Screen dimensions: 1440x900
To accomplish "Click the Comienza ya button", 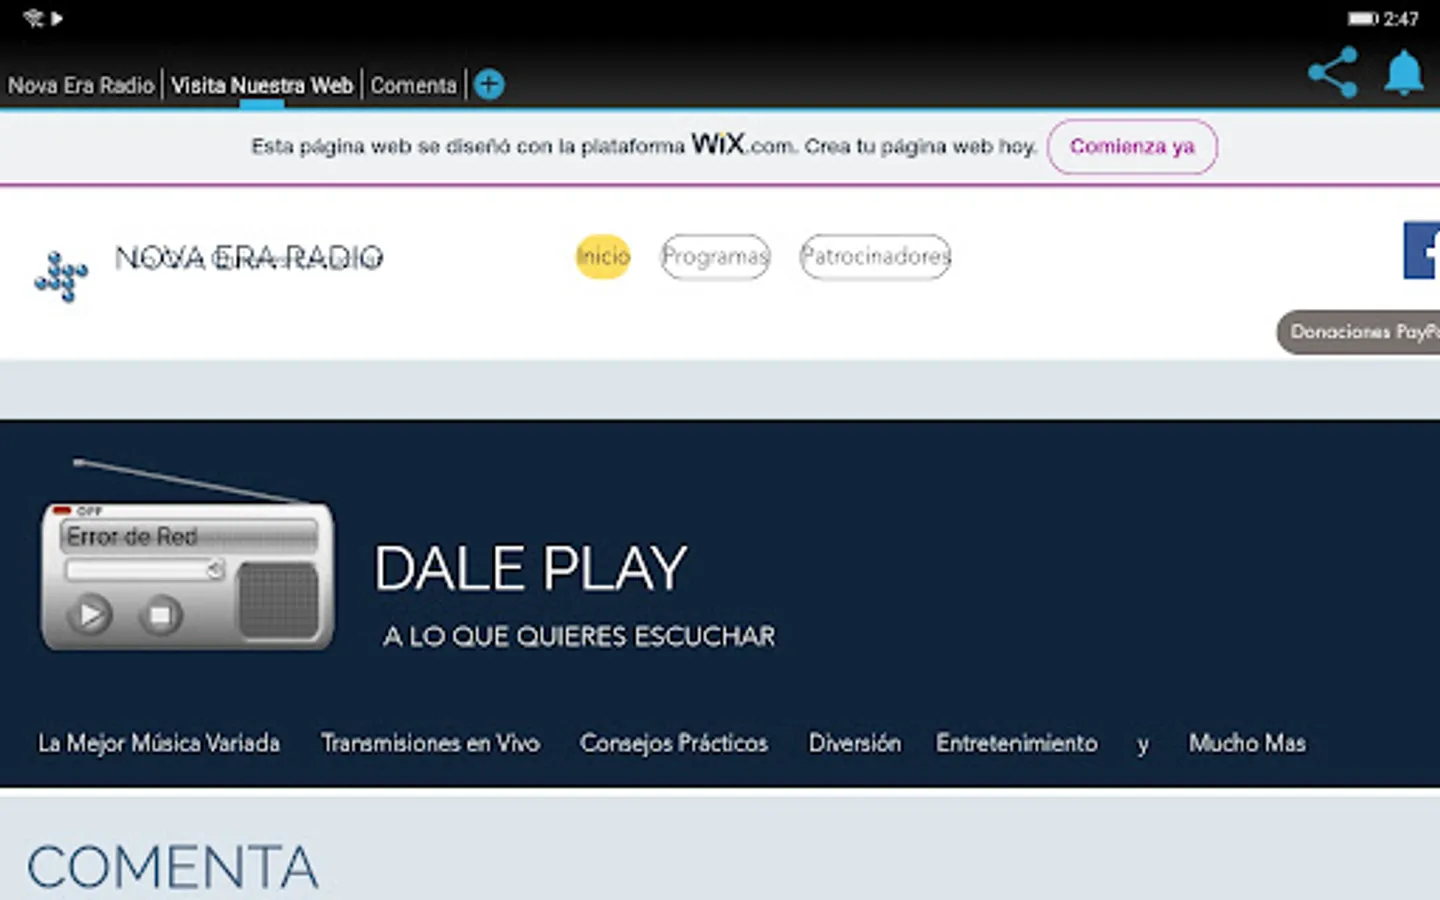I will 1132,146.
